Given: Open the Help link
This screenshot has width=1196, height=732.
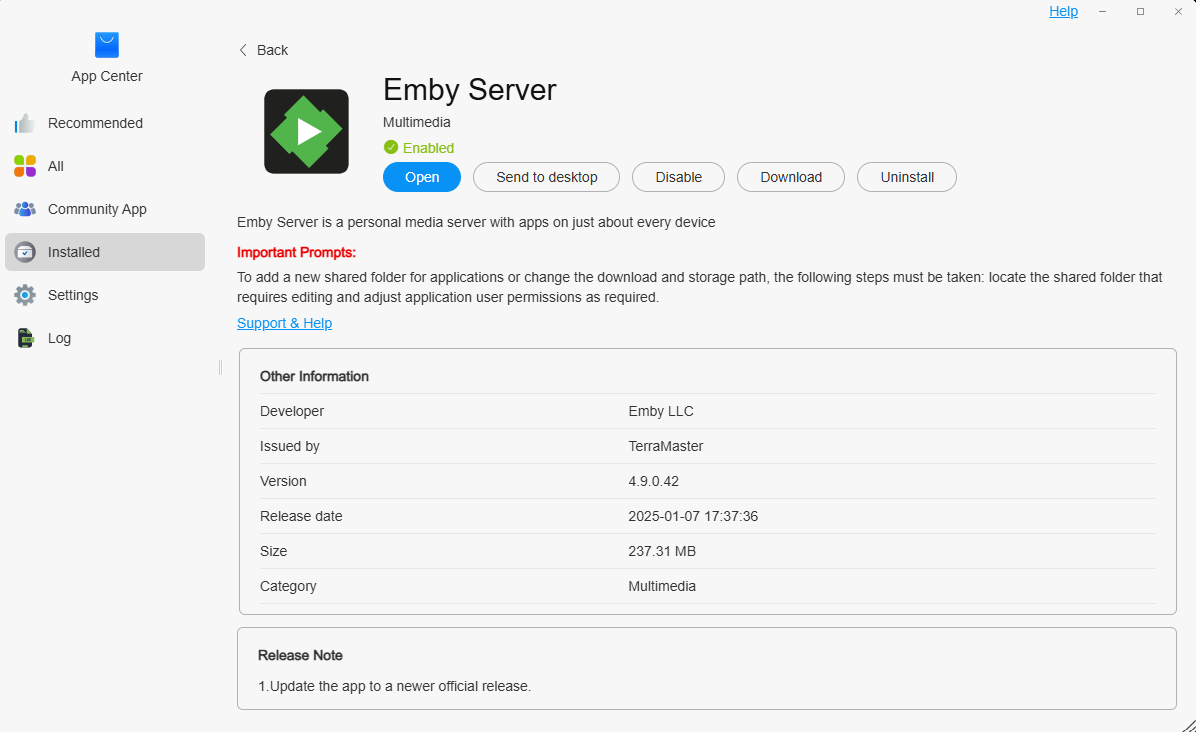Looking at the screenshot, I should [x=1063, y=11].
